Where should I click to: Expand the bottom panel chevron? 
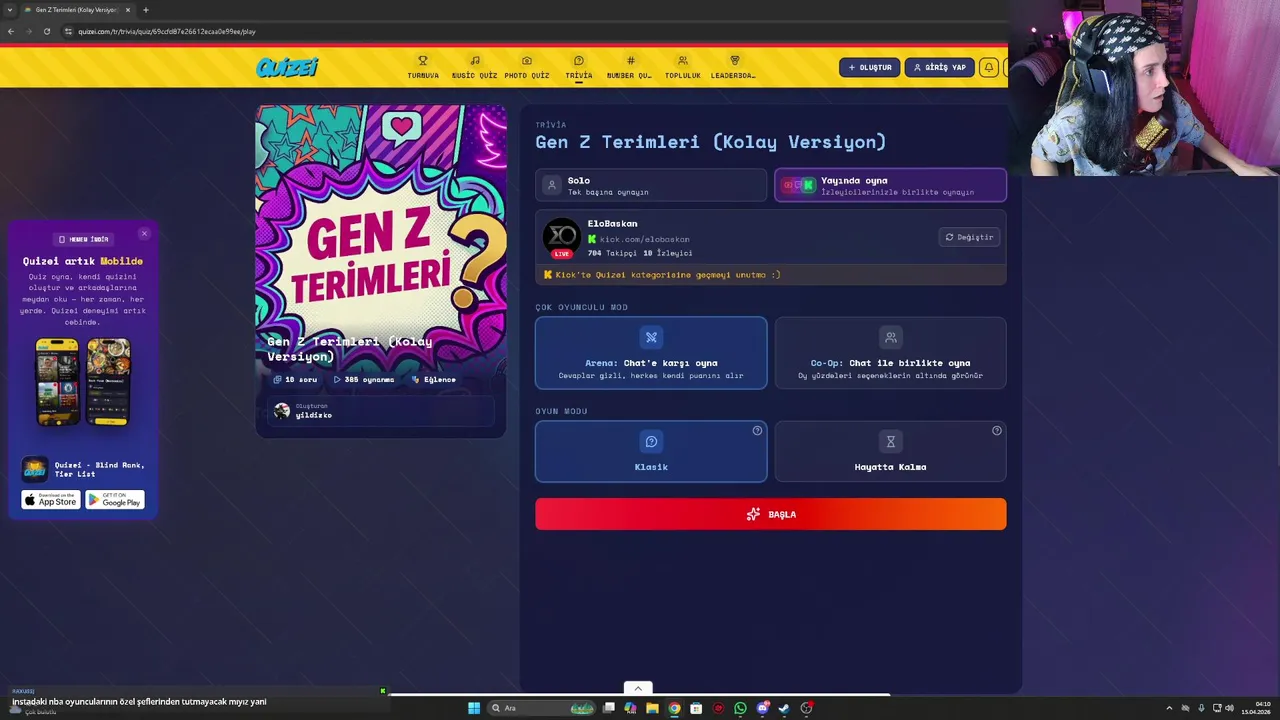click(638, 688)
